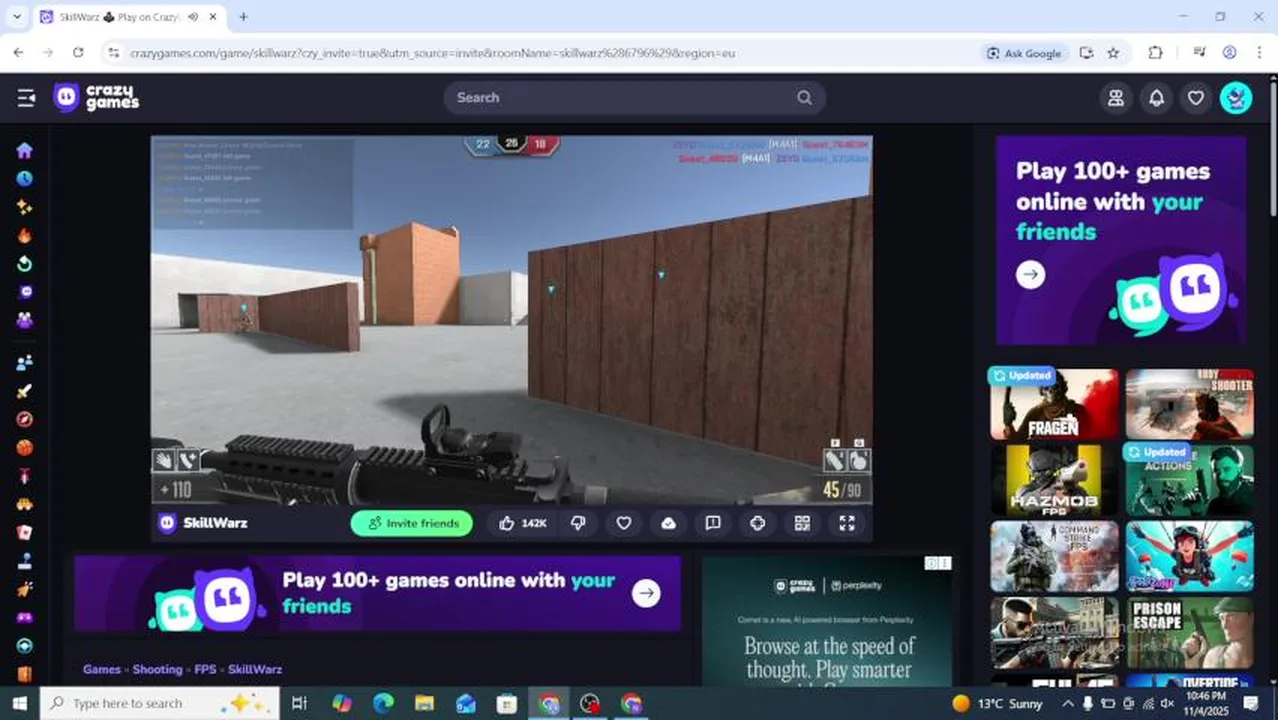Click the crosshair icon in the game bar
1278x720 pixels.
point(757,523)
